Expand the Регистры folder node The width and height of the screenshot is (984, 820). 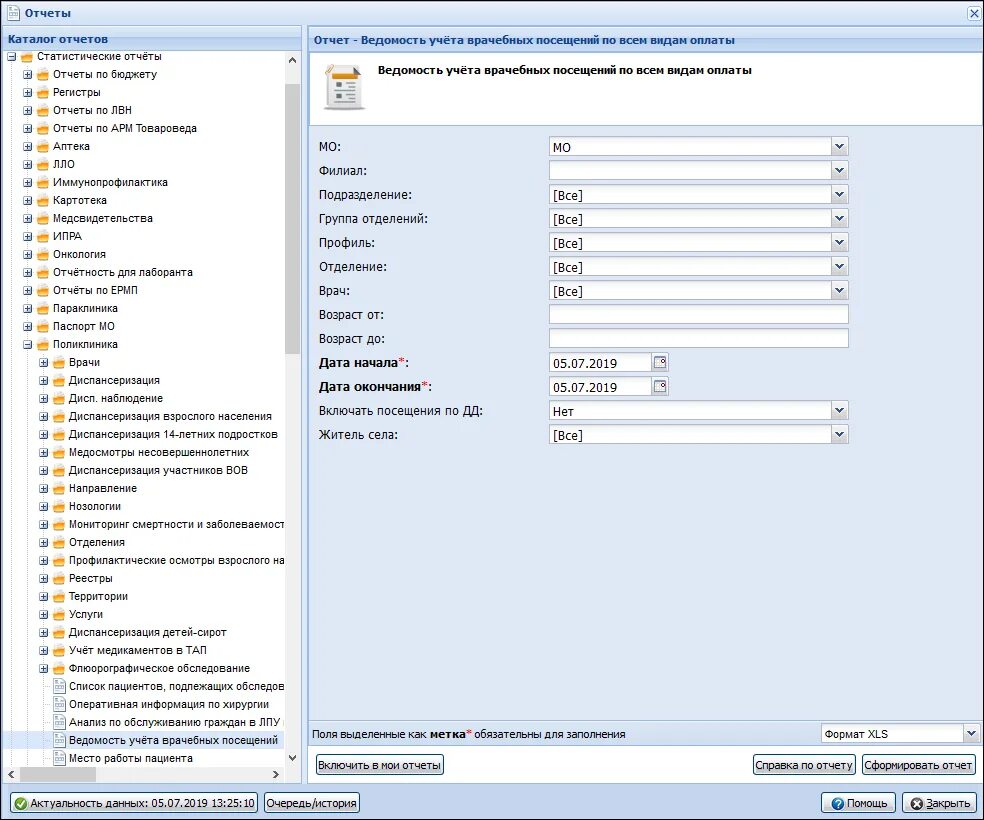(28, 92)
